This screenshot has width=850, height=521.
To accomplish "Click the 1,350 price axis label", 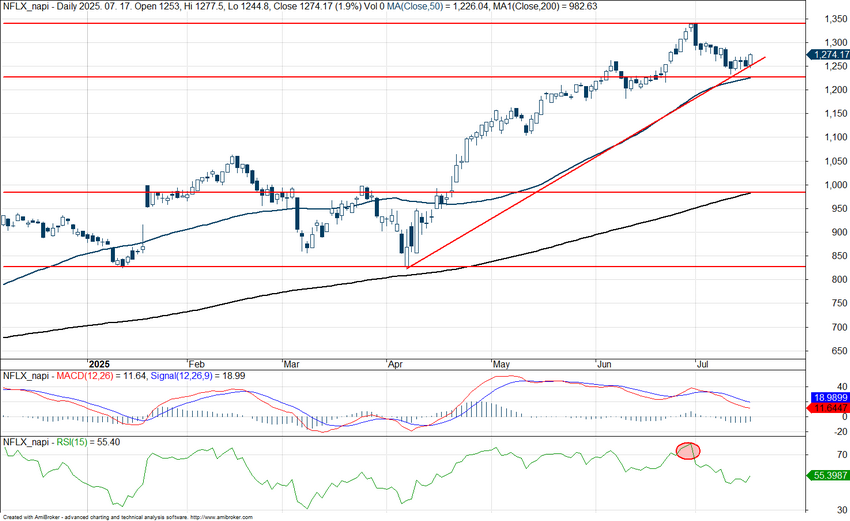I will click(835, 19).
